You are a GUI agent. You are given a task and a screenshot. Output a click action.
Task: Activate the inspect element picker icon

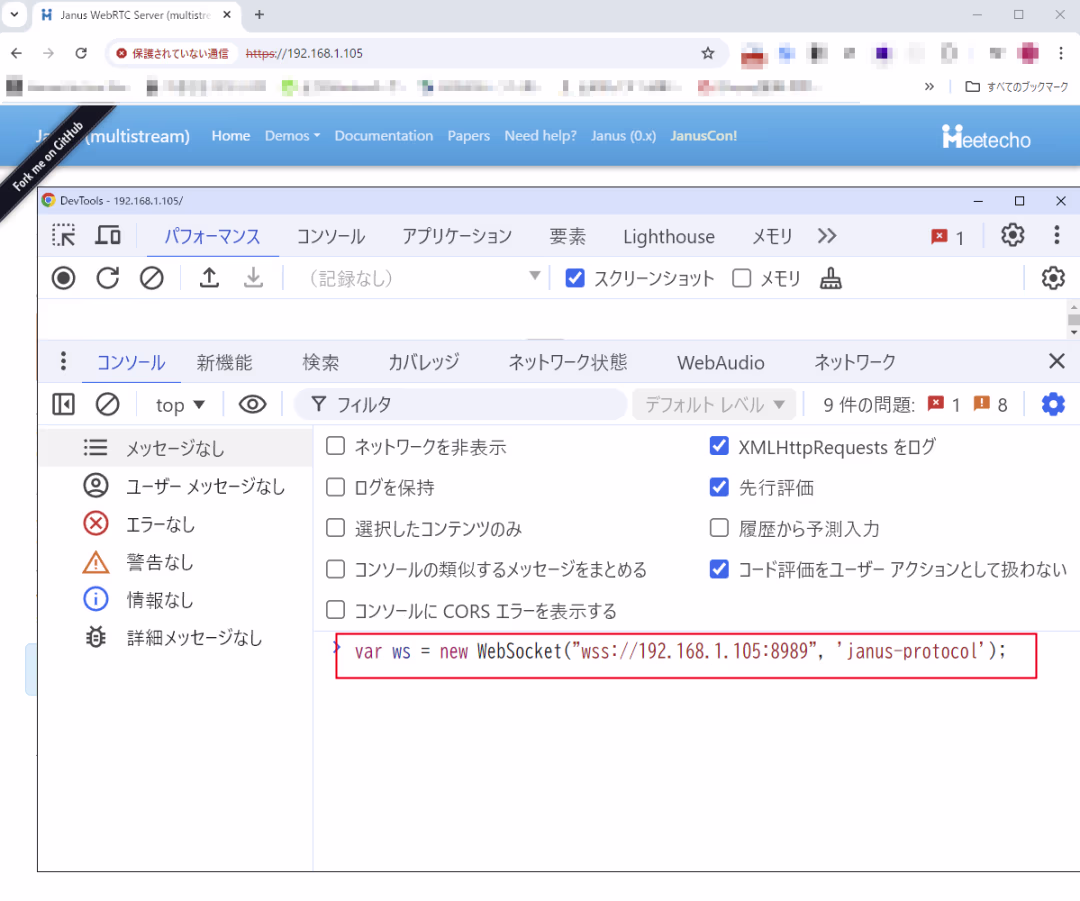(63, 236)
